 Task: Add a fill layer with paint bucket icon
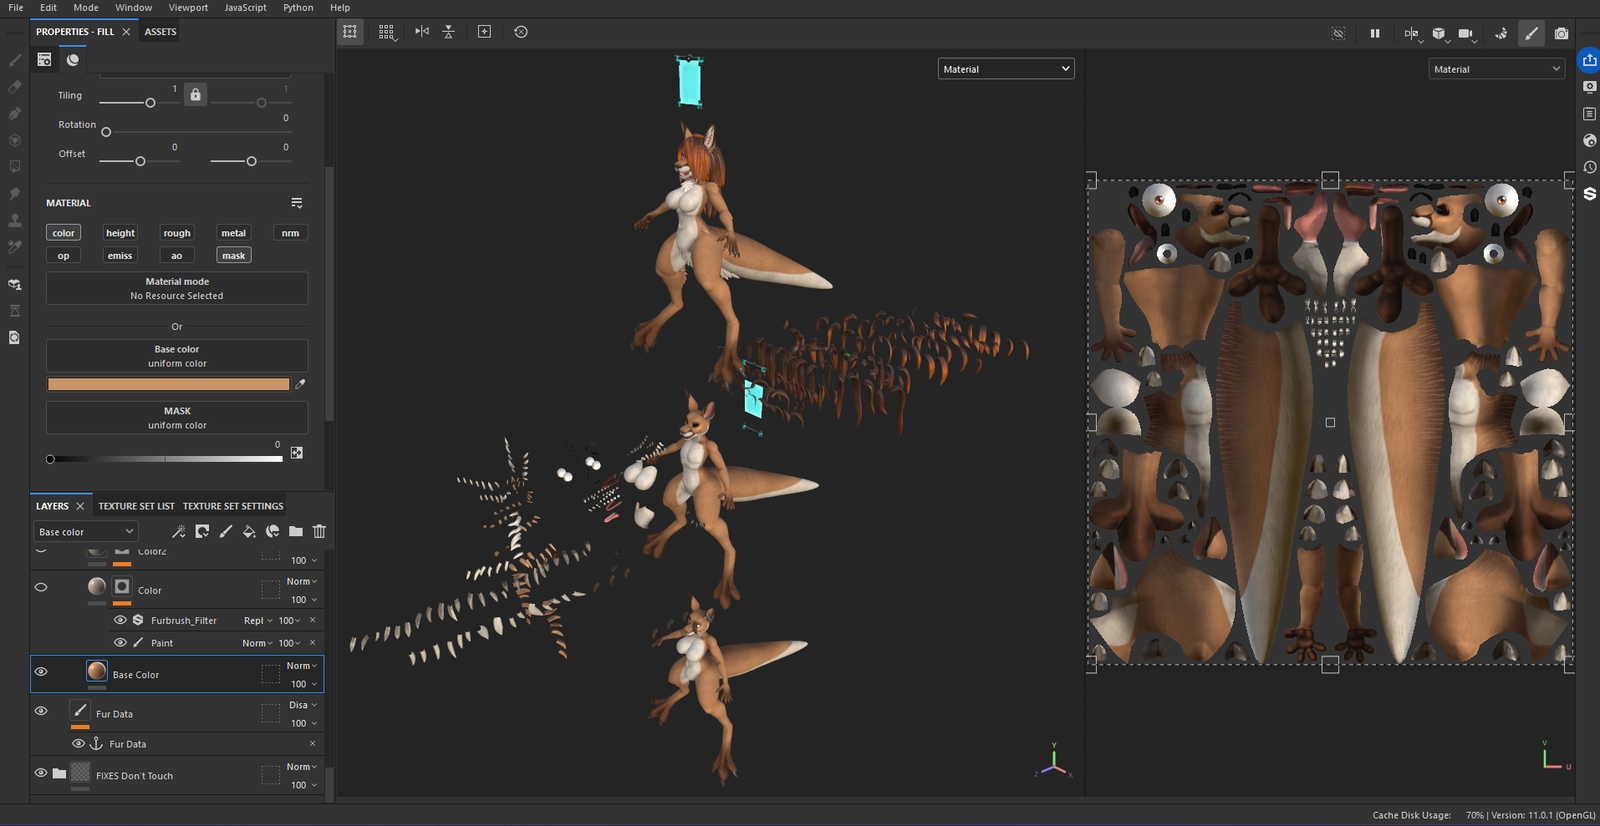pos(249,532)
